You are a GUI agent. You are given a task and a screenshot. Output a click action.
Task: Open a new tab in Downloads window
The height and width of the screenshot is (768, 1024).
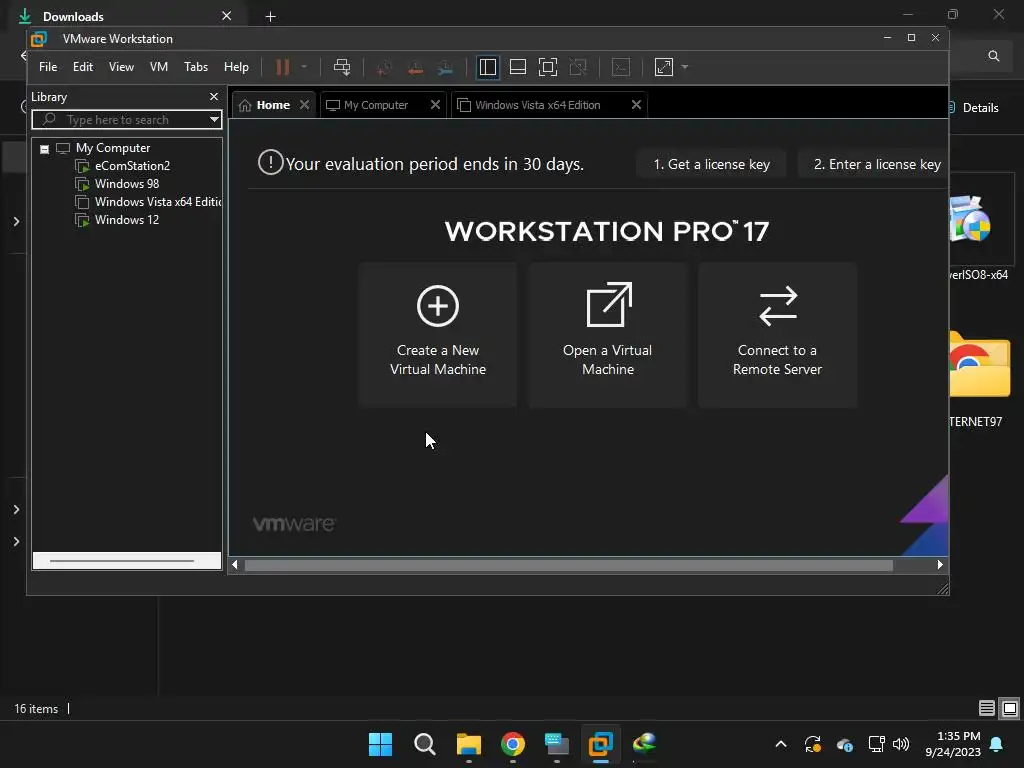[x=270, y=16]
